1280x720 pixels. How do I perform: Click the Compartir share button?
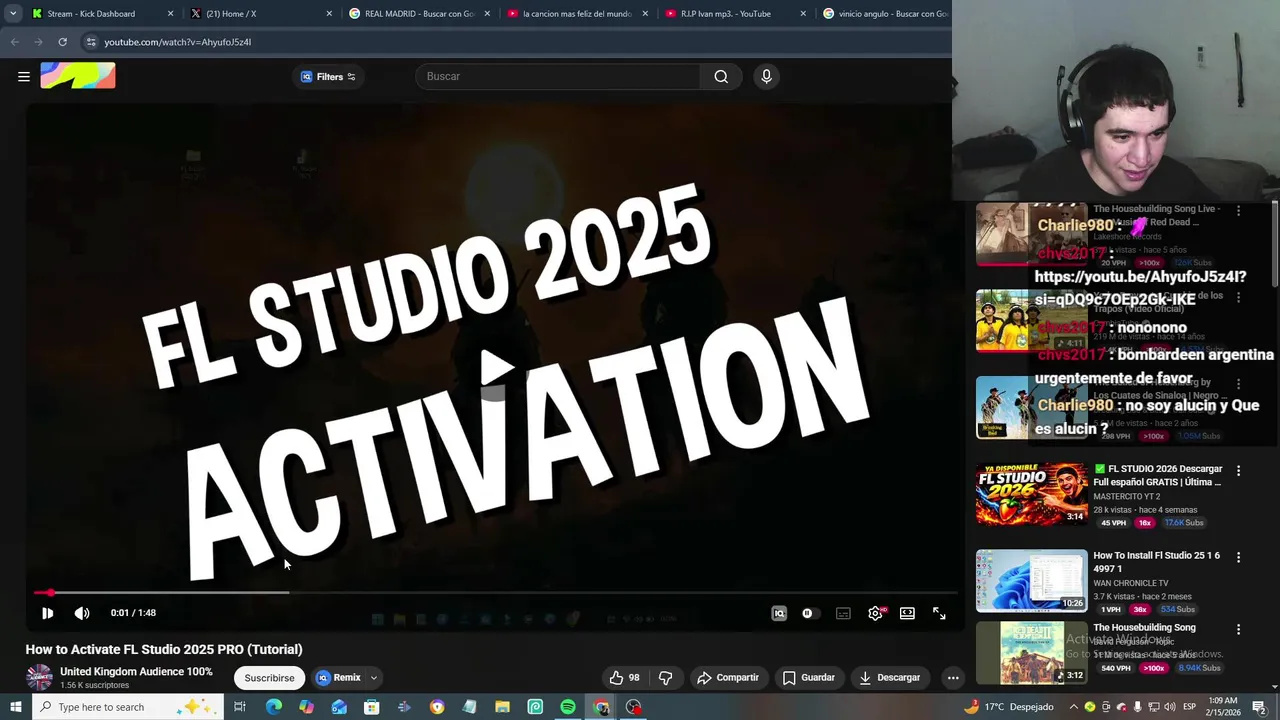pos(729,677)
